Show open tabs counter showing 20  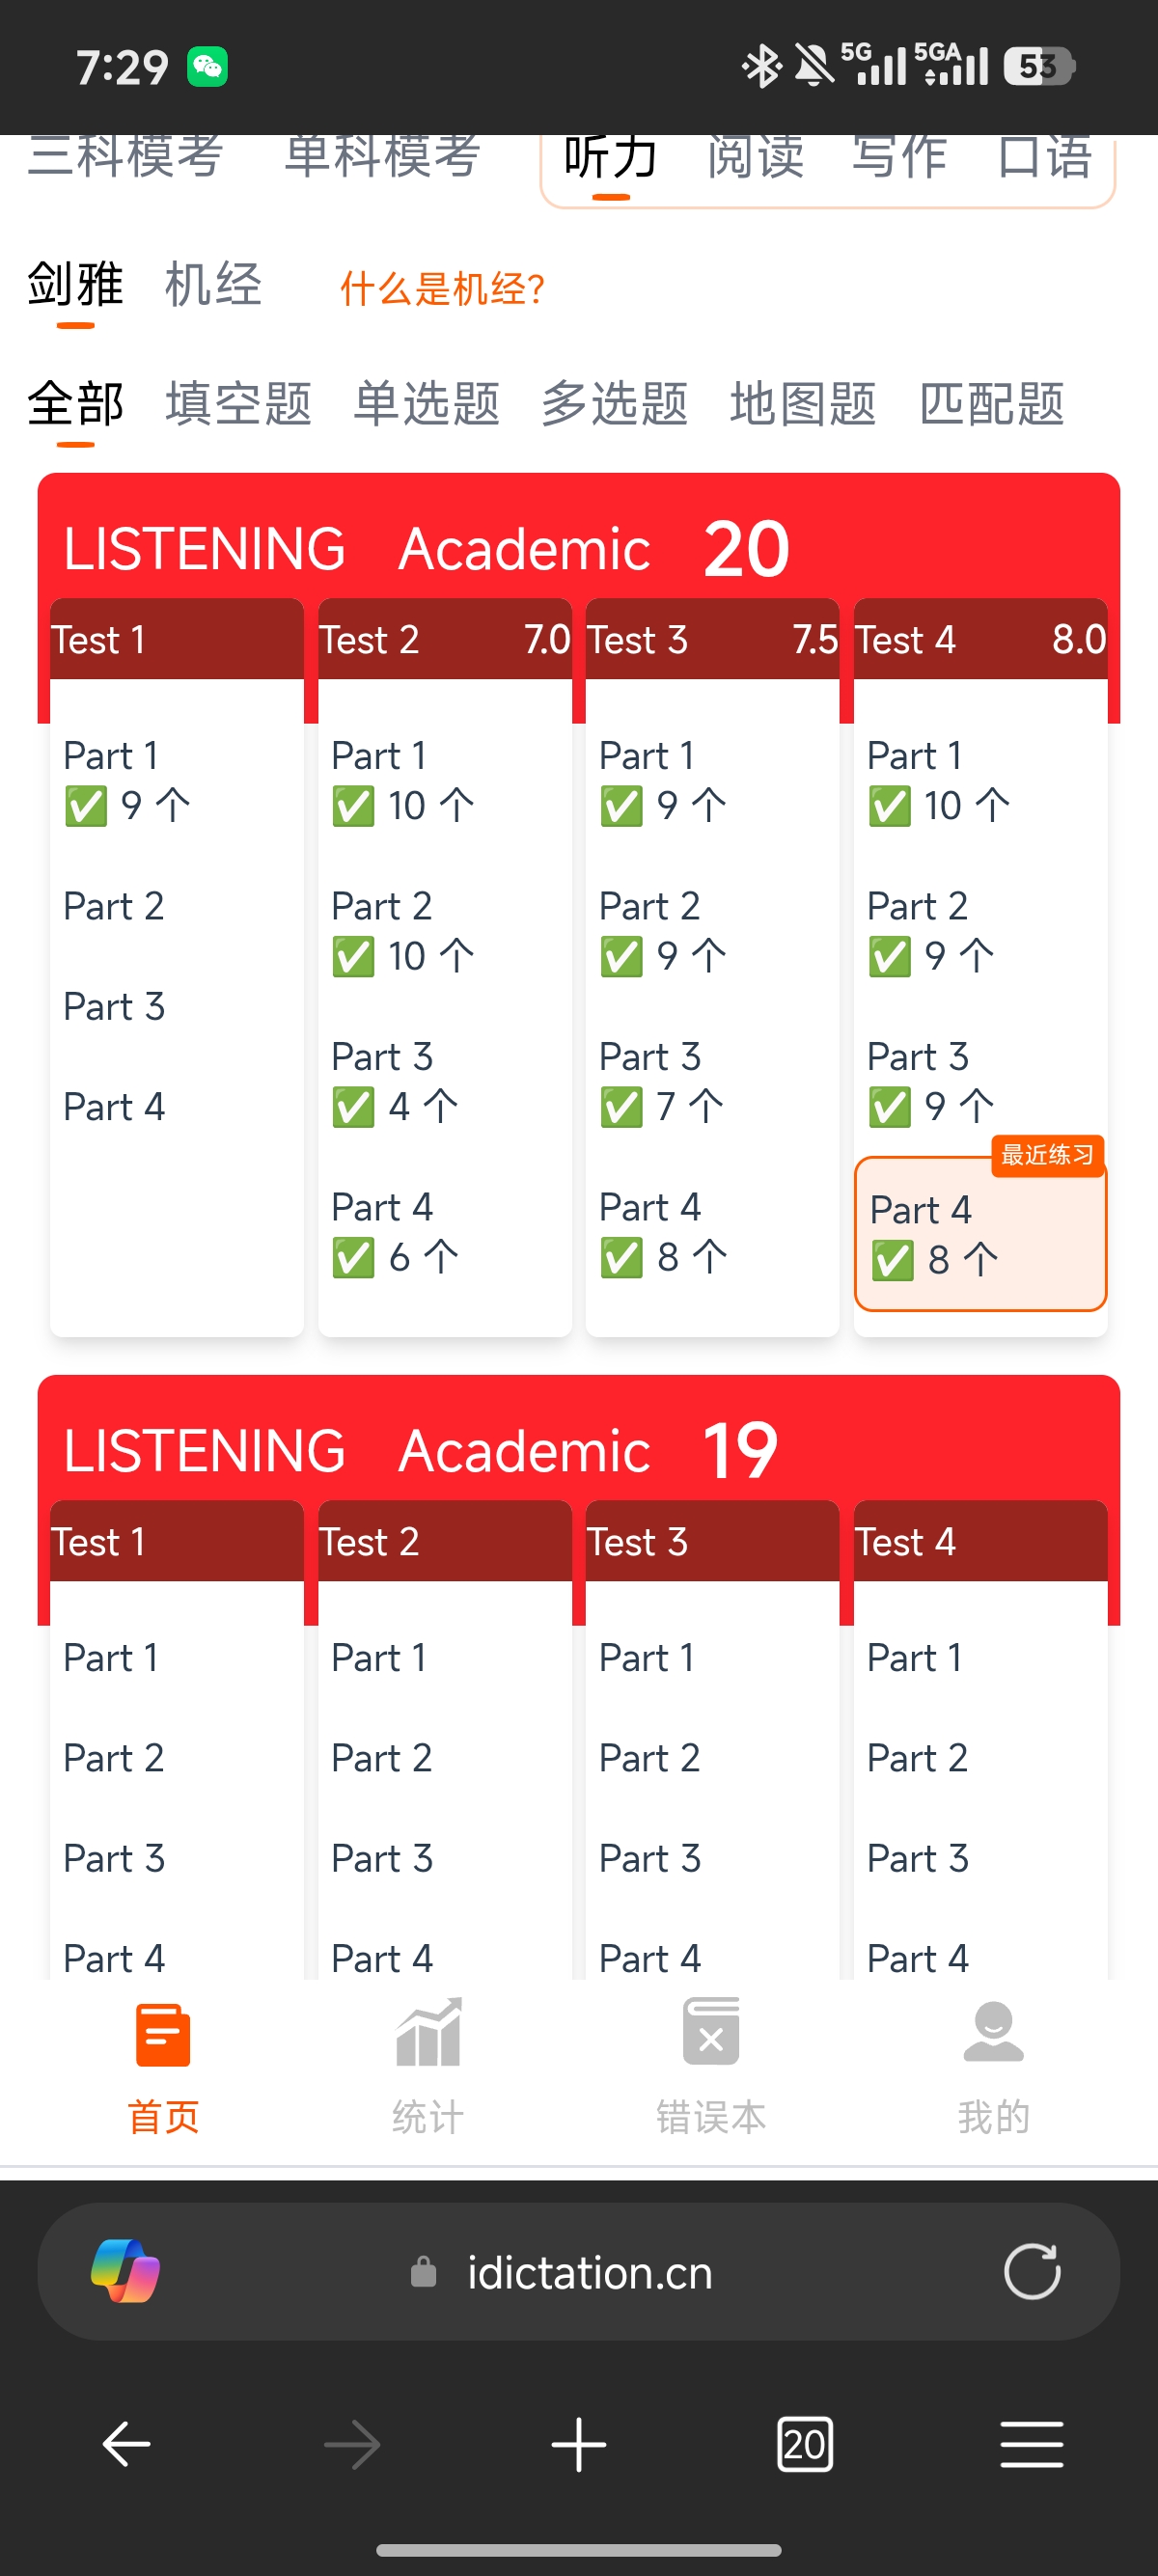(x=805, y=2444)
